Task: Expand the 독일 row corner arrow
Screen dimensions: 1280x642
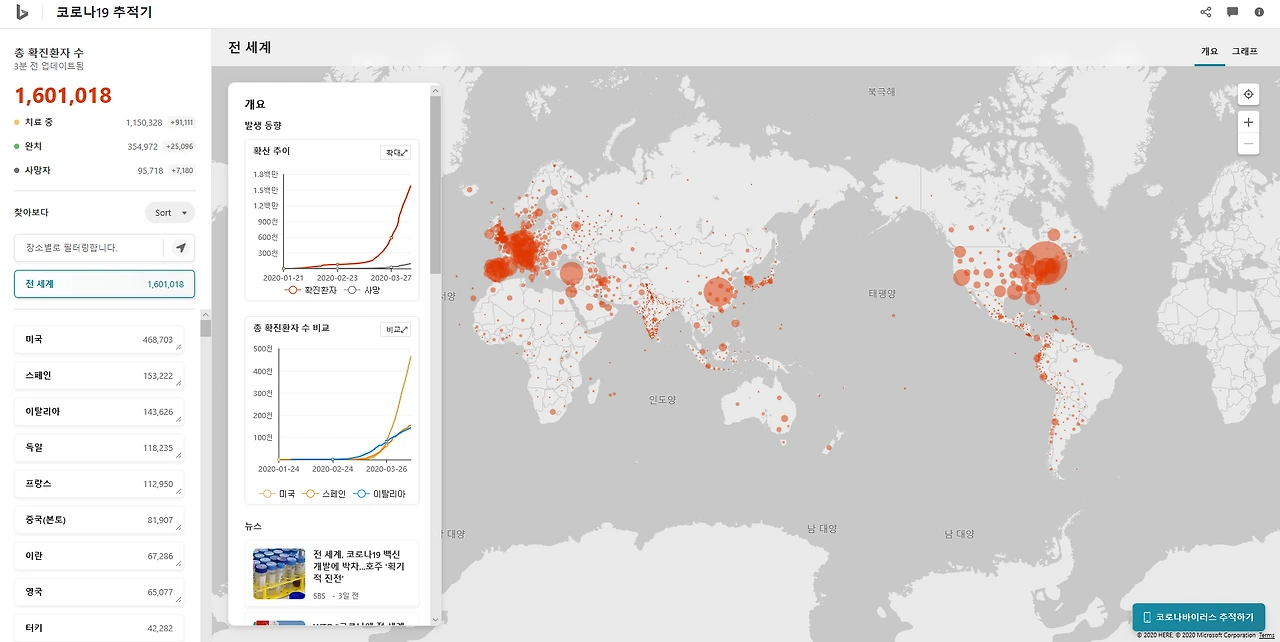Action: pos(180,456)
